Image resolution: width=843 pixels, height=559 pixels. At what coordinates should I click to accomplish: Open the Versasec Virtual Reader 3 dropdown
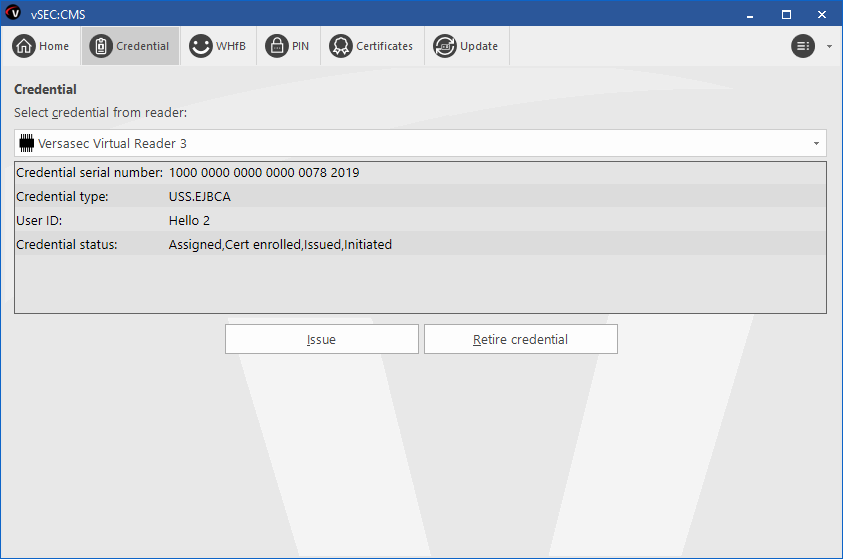coord(420,144)
